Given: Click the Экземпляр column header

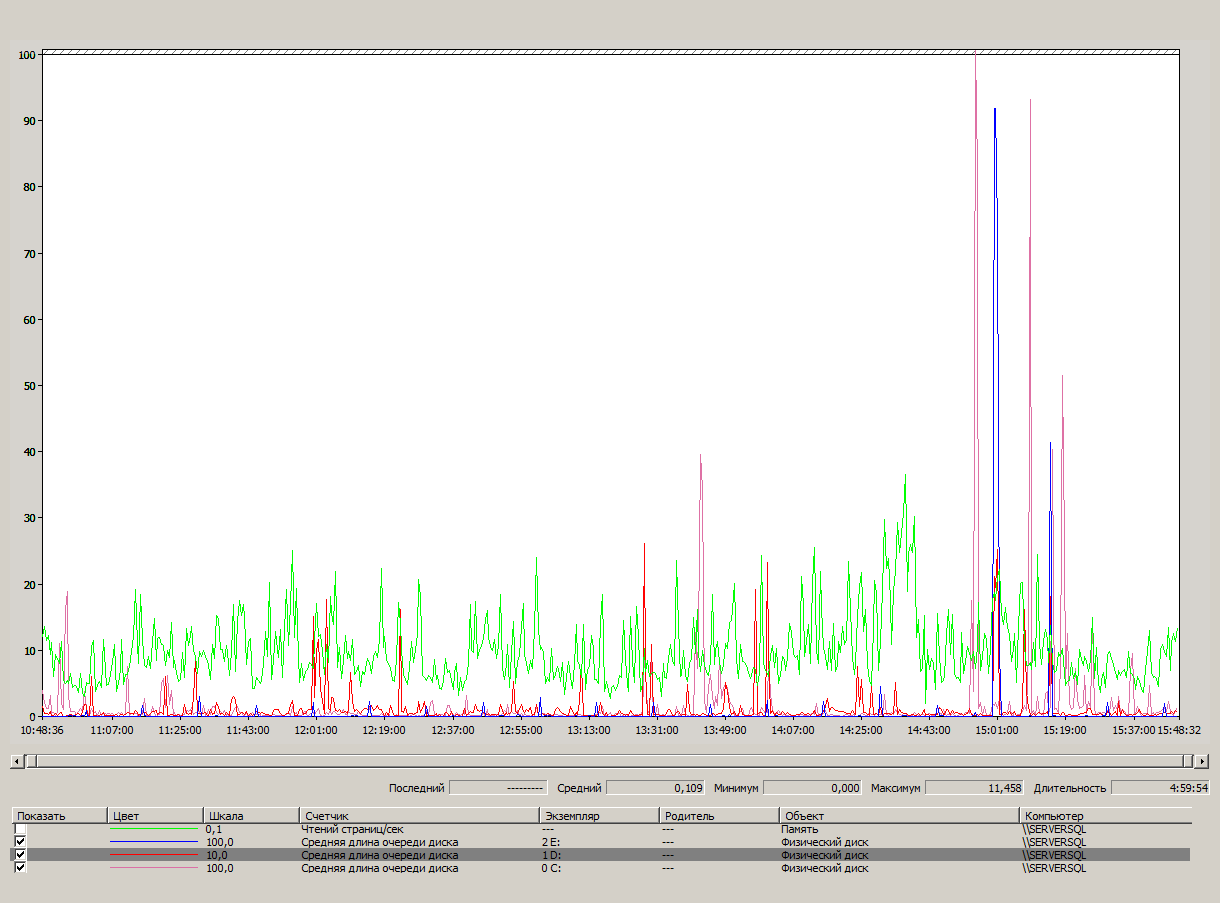Looking at the screenshot, I should [x=598, y=816].
